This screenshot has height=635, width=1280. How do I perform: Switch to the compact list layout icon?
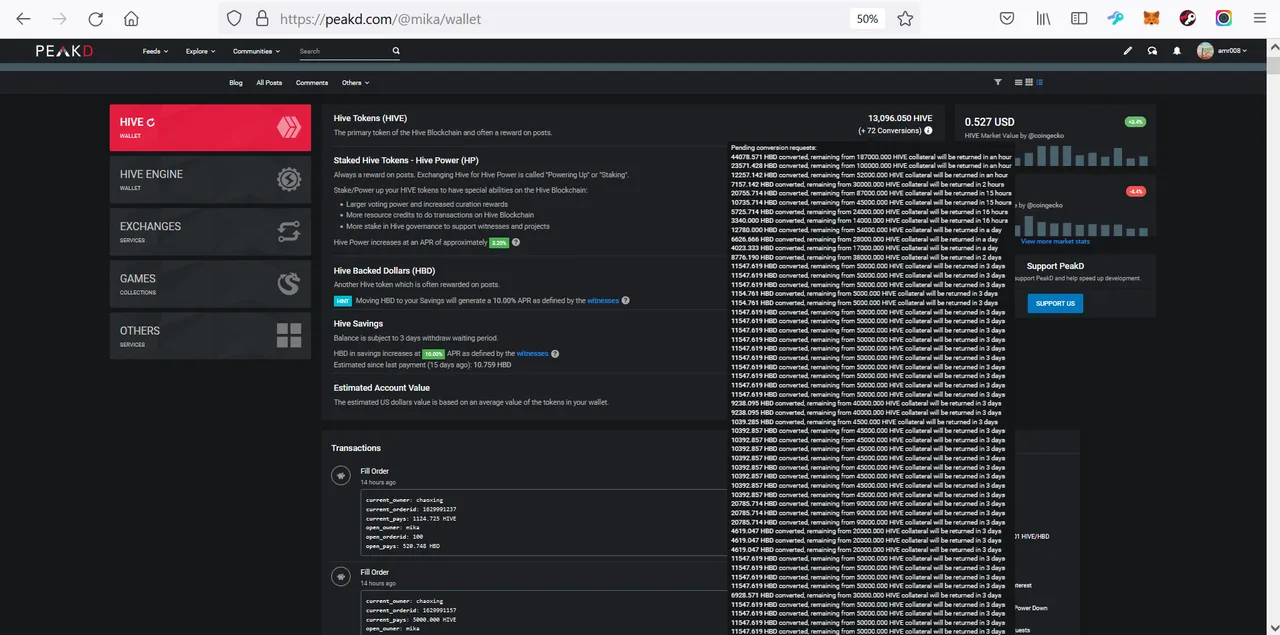(1040, 82)
